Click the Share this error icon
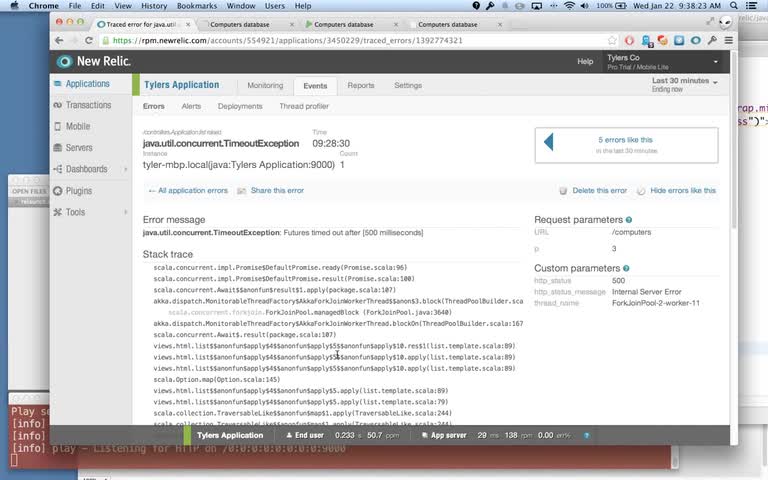The height and width of the screenshot is (480, 768). coord(241,191)
